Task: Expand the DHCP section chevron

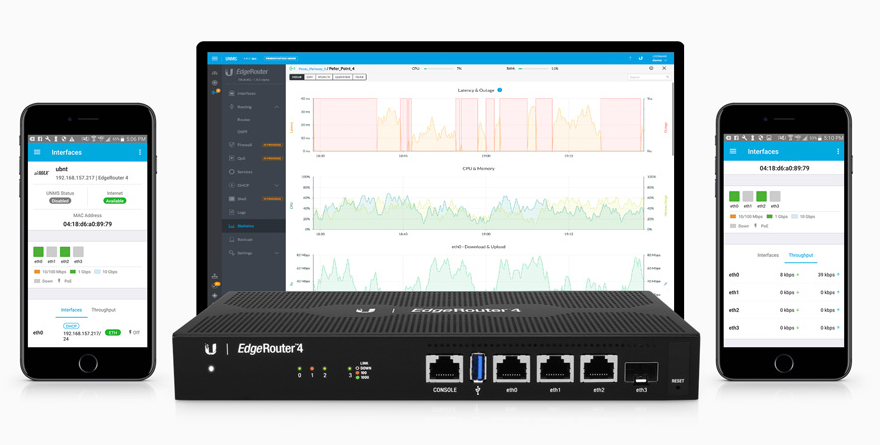Action: (x=277, y=185)
